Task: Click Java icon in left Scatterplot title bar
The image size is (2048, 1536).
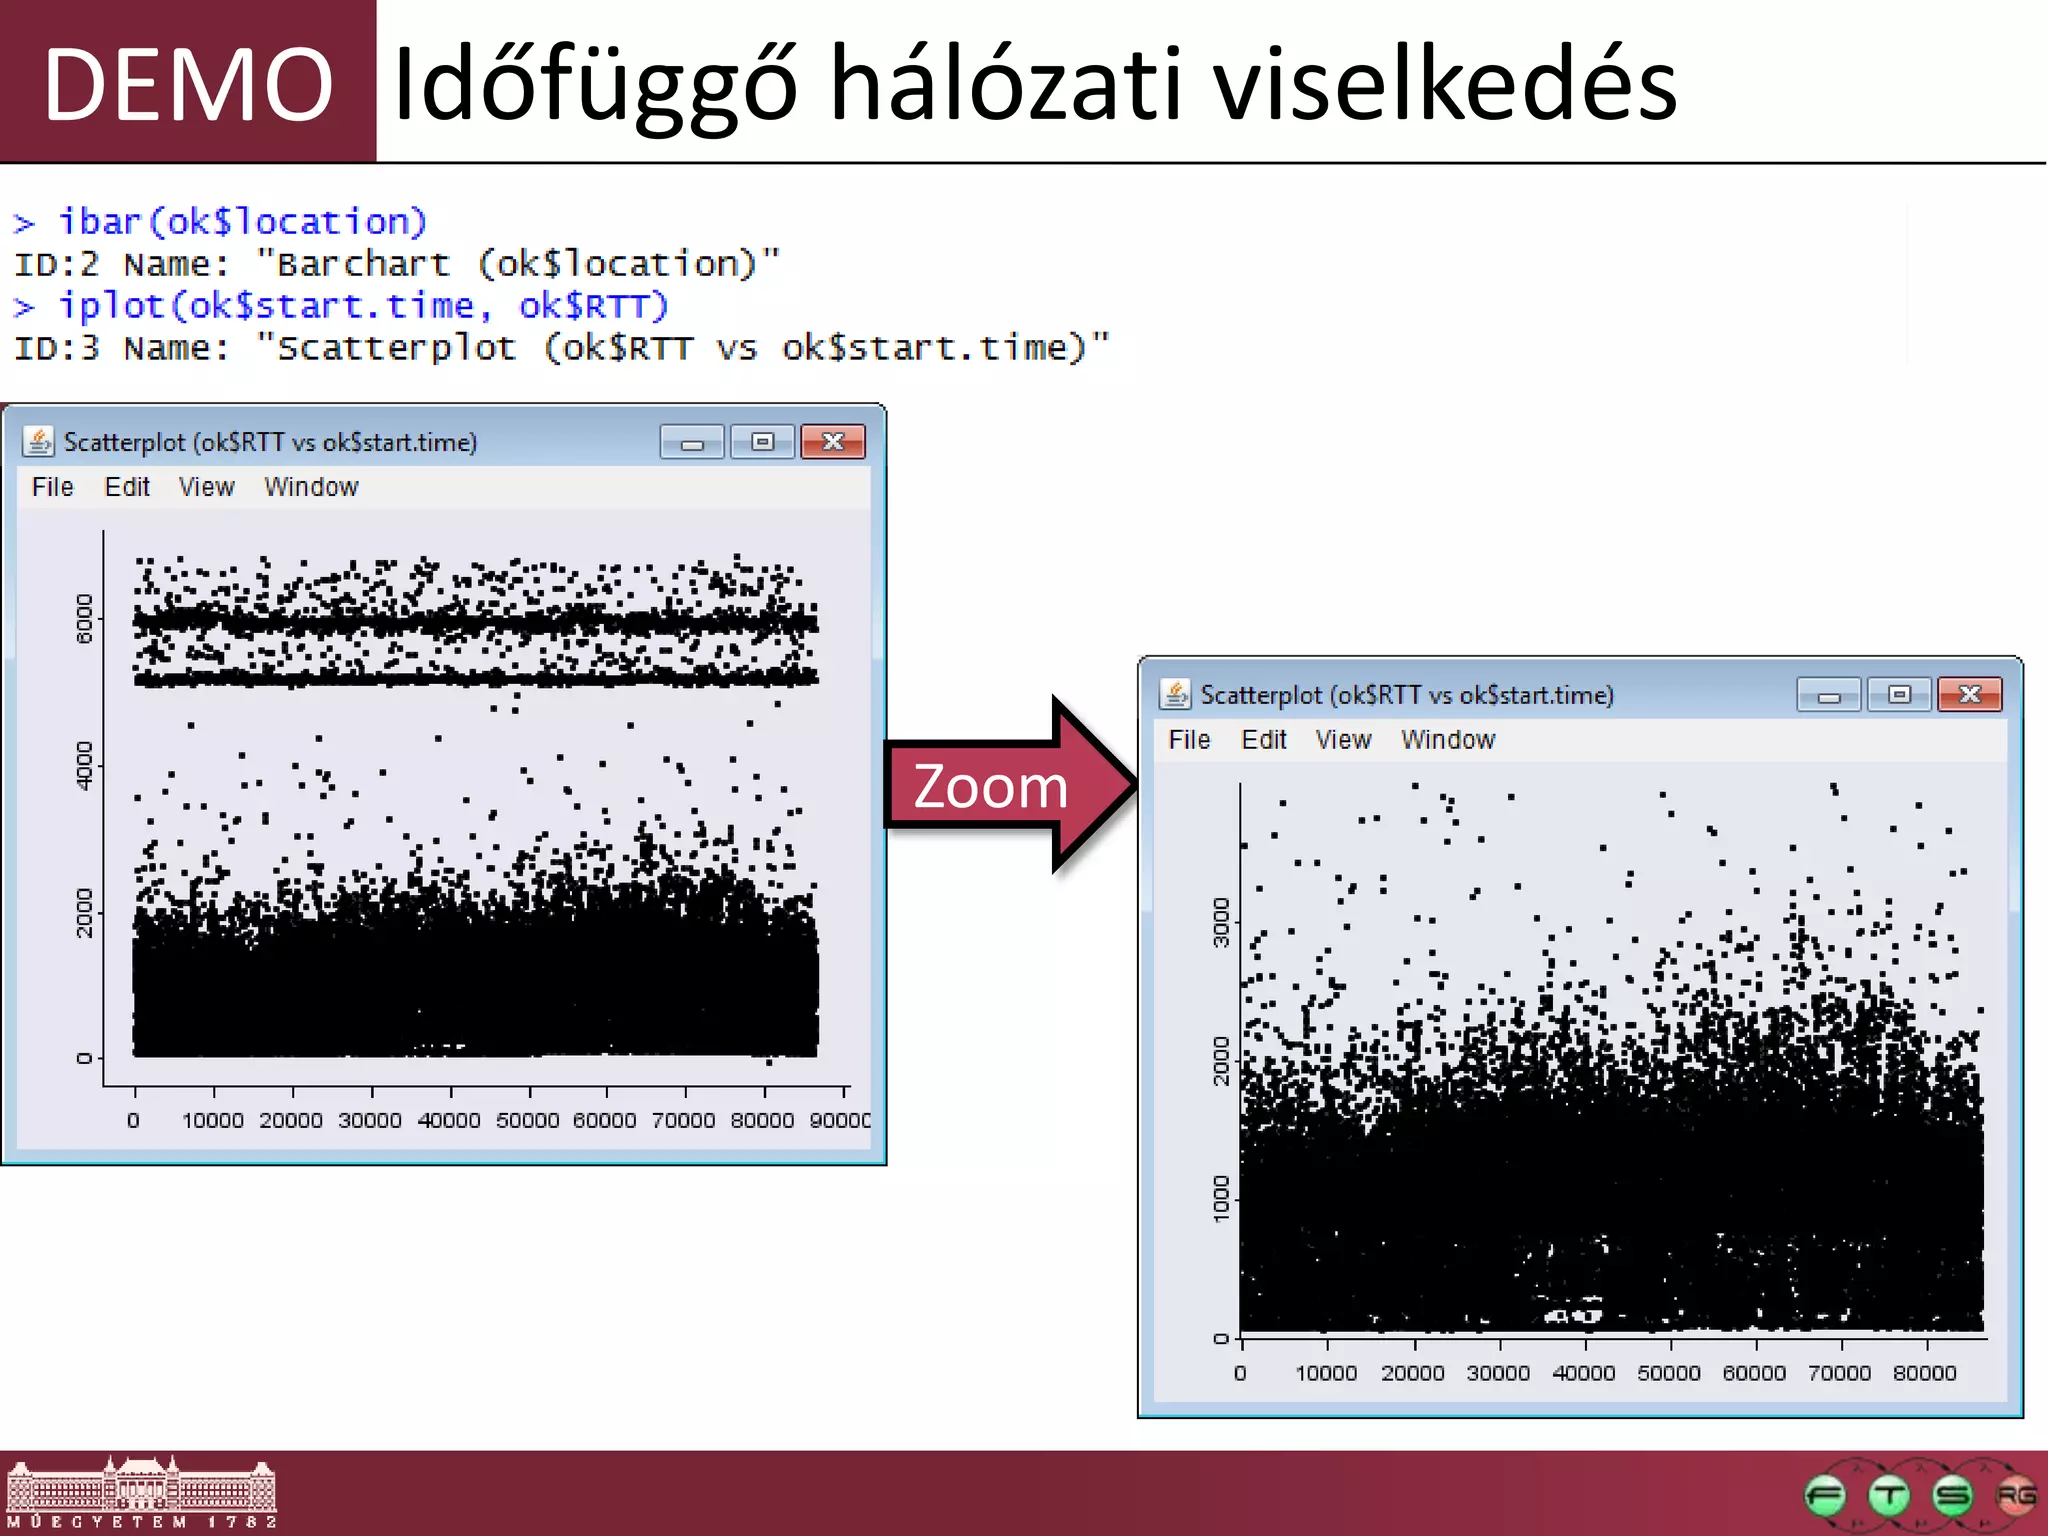Action: point(38,441)
